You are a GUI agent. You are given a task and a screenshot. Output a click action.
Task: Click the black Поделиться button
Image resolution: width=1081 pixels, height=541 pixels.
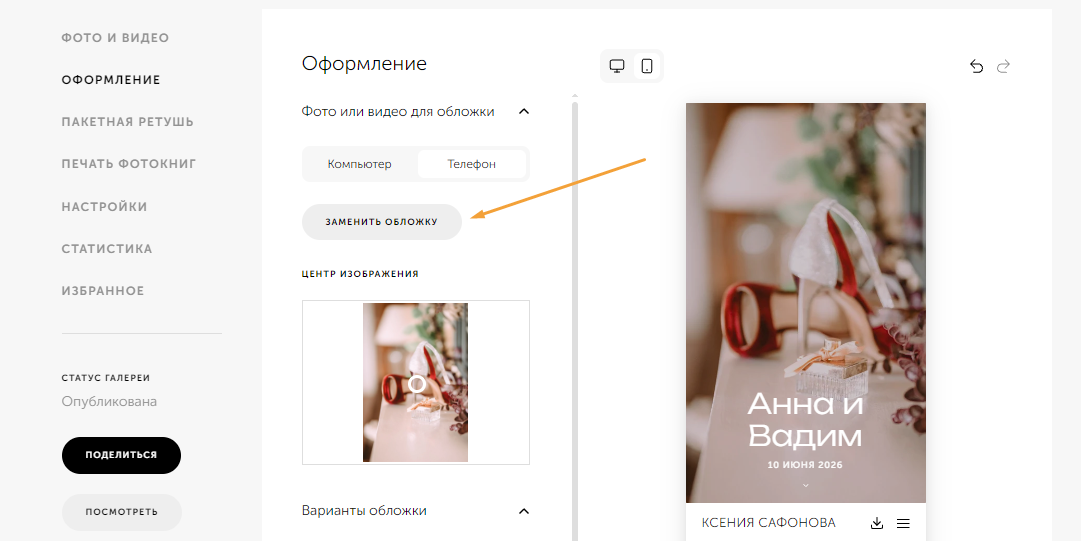click(x=121, y=455)
